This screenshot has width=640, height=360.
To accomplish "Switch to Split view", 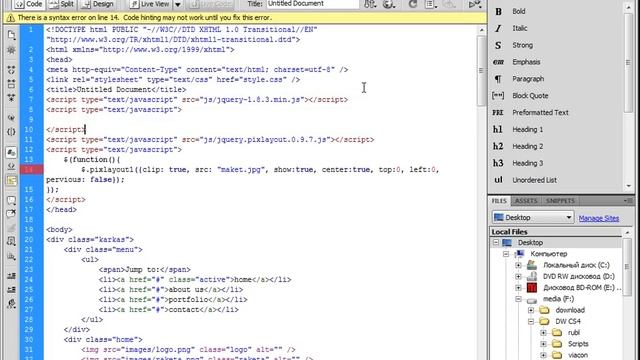I will point(62,4).
